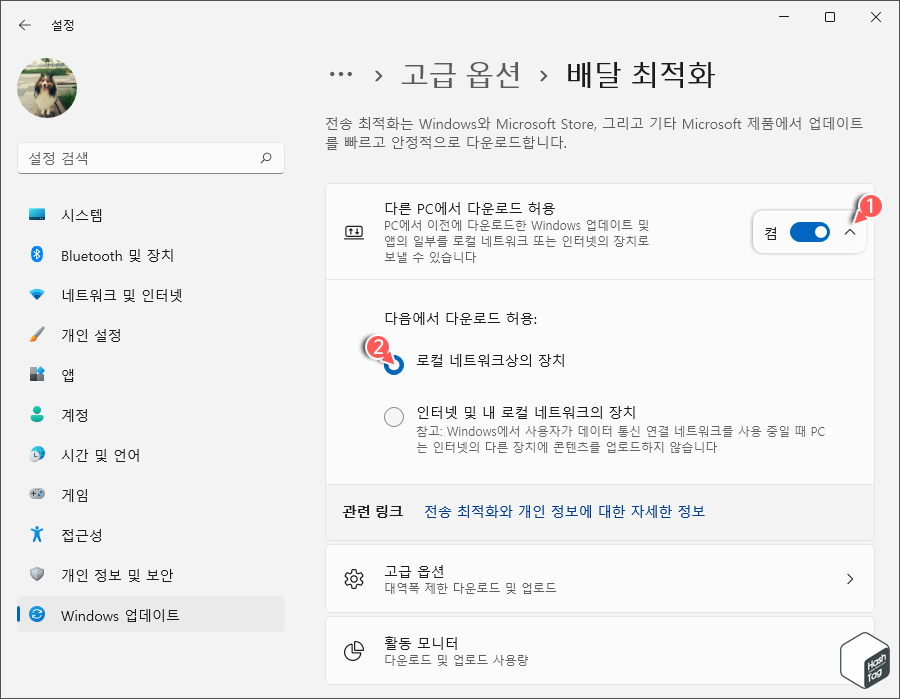
Task: Go back with the arrow icon
Action: tap(25, 25)
